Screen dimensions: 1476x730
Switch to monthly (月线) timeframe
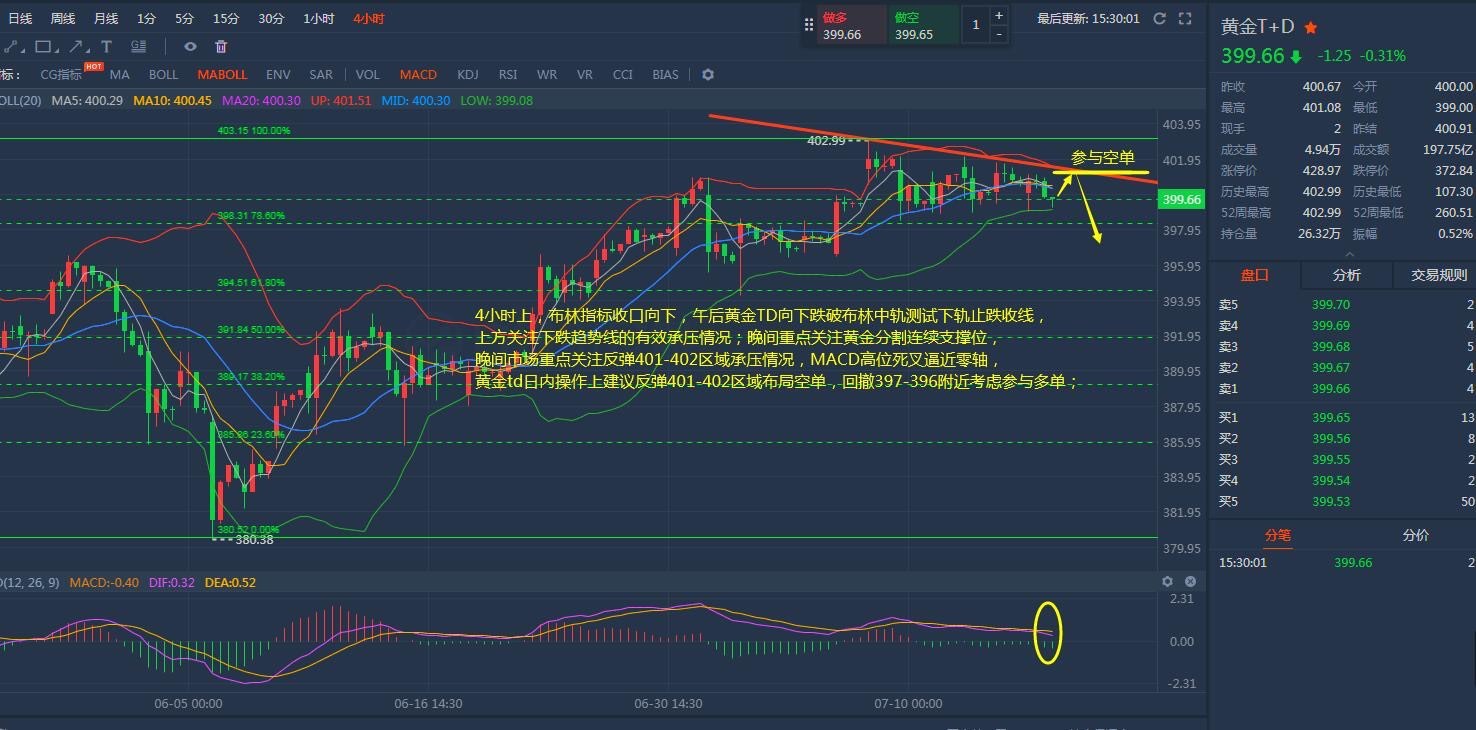coord(106,18)
